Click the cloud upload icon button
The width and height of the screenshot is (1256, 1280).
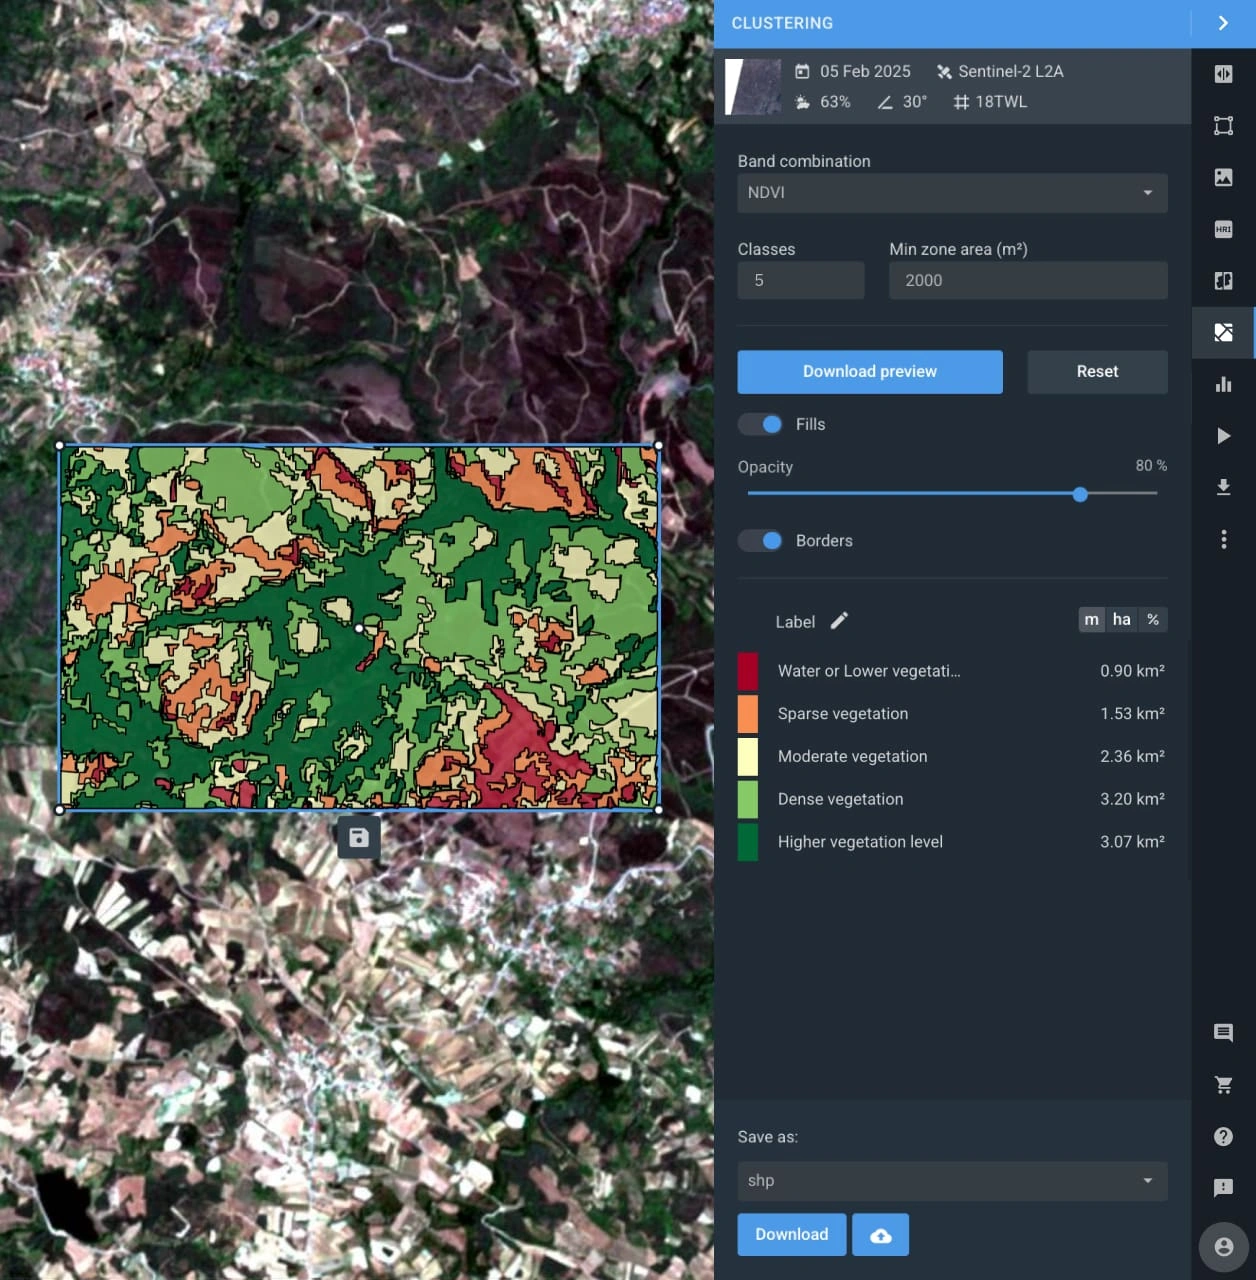pos(880,1235)
